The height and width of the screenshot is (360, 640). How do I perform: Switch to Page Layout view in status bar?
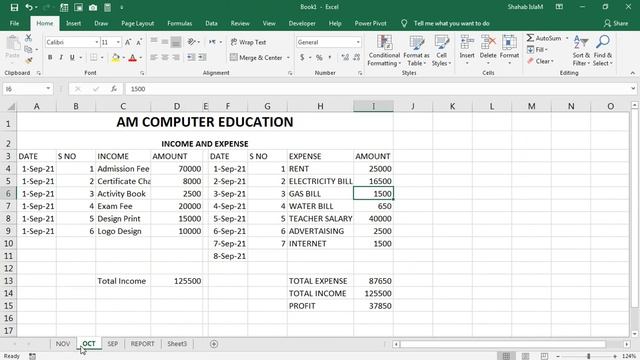(526, 356)
